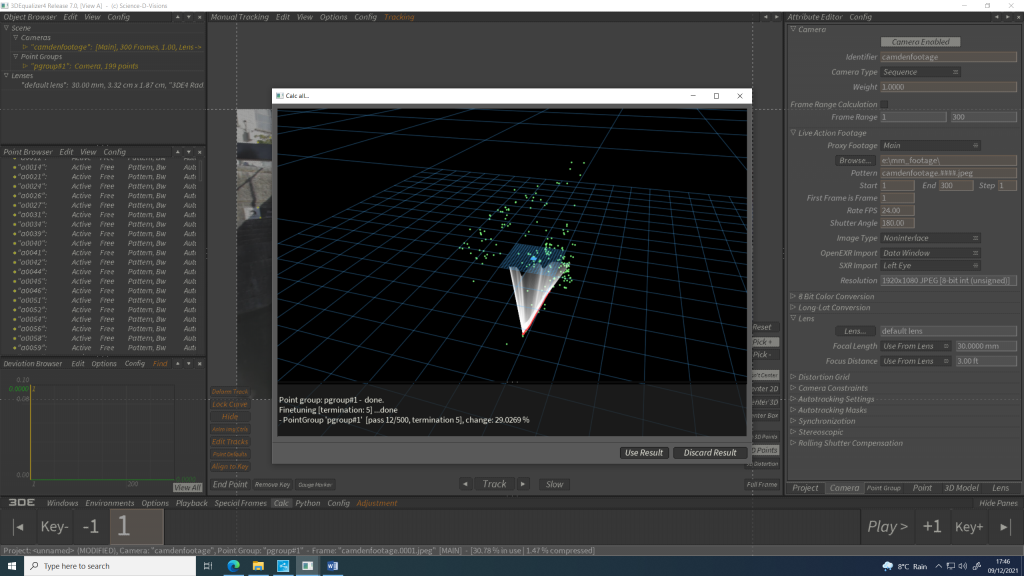
Task: Click the Rate FPS field
Action: [x=897, y=210]
